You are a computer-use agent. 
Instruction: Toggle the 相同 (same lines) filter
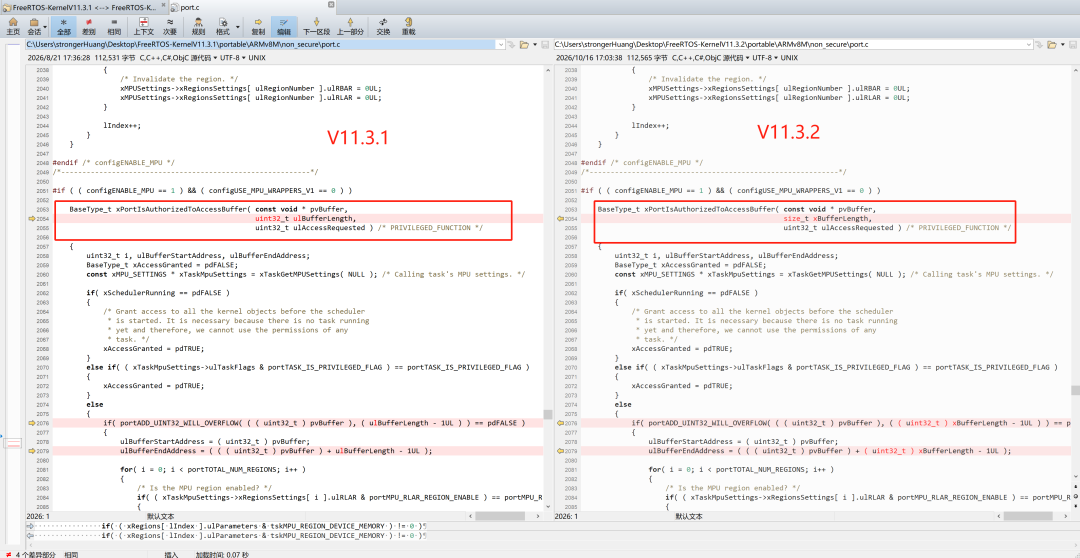point(114,26)
